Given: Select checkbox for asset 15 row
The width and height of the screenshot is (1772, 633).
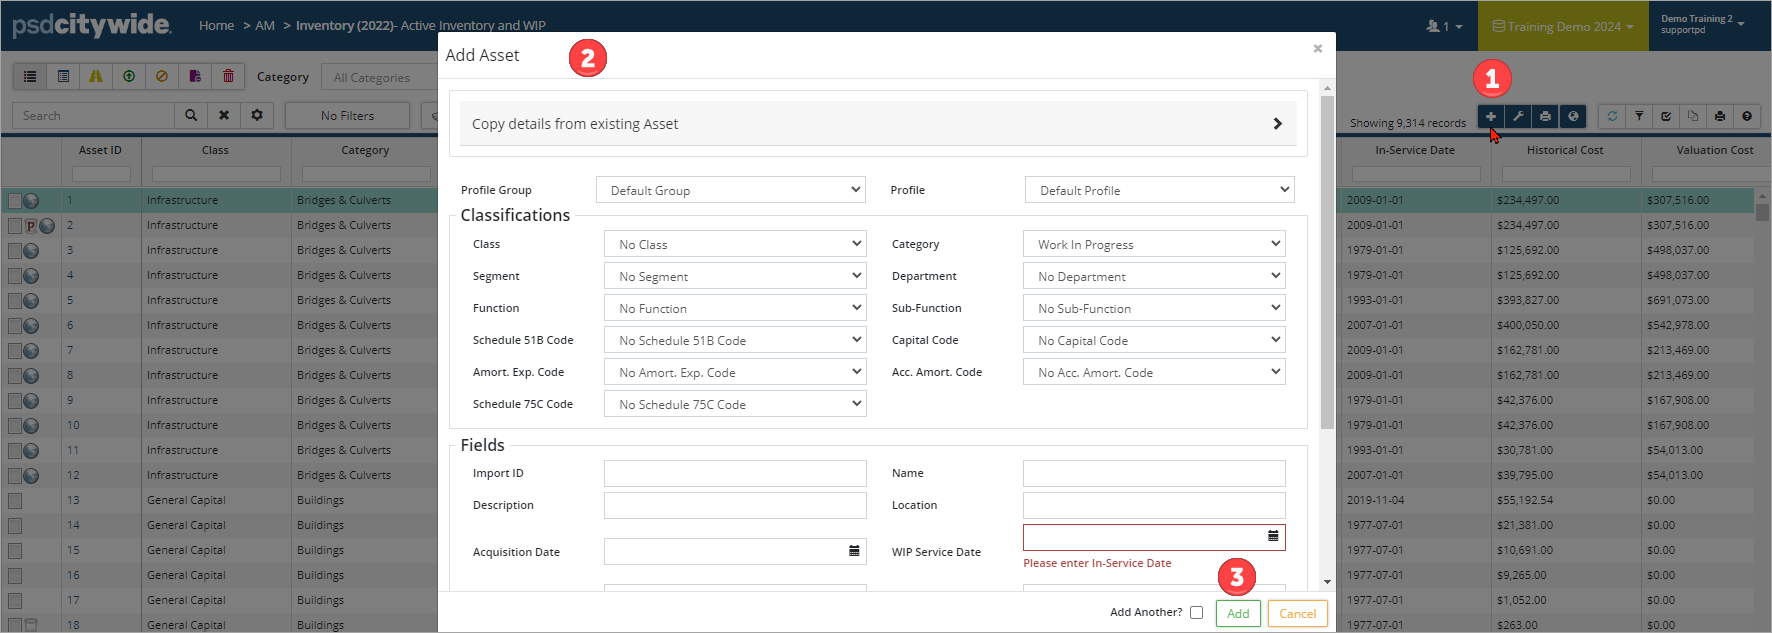Looking at the screenshot, I should (15, 550).
